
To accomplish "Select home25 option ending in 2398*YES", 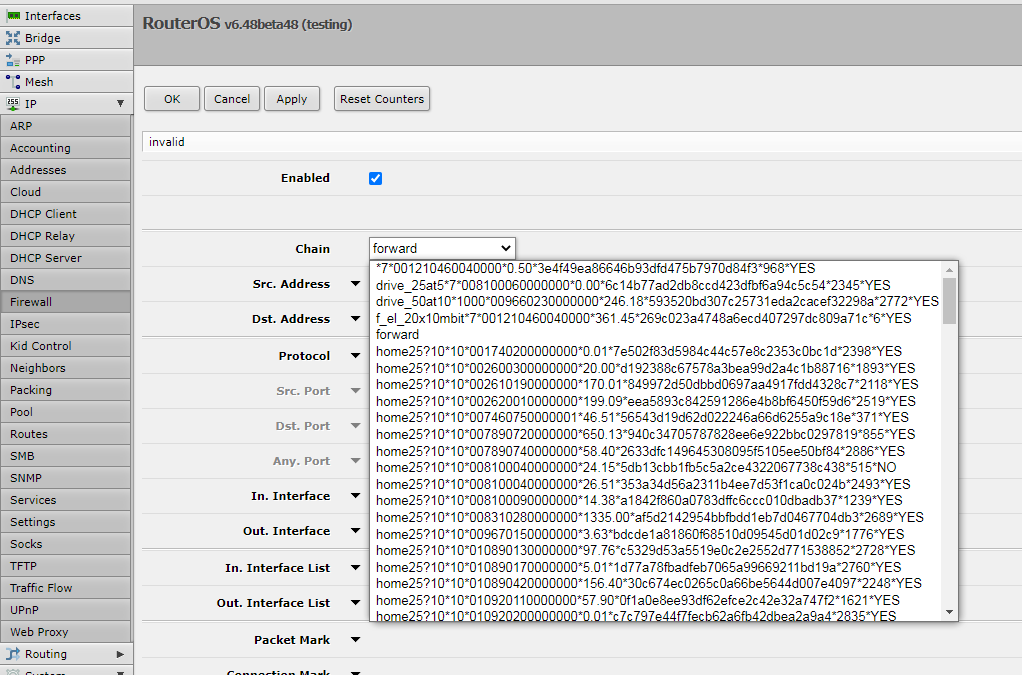I will point(658,352).
